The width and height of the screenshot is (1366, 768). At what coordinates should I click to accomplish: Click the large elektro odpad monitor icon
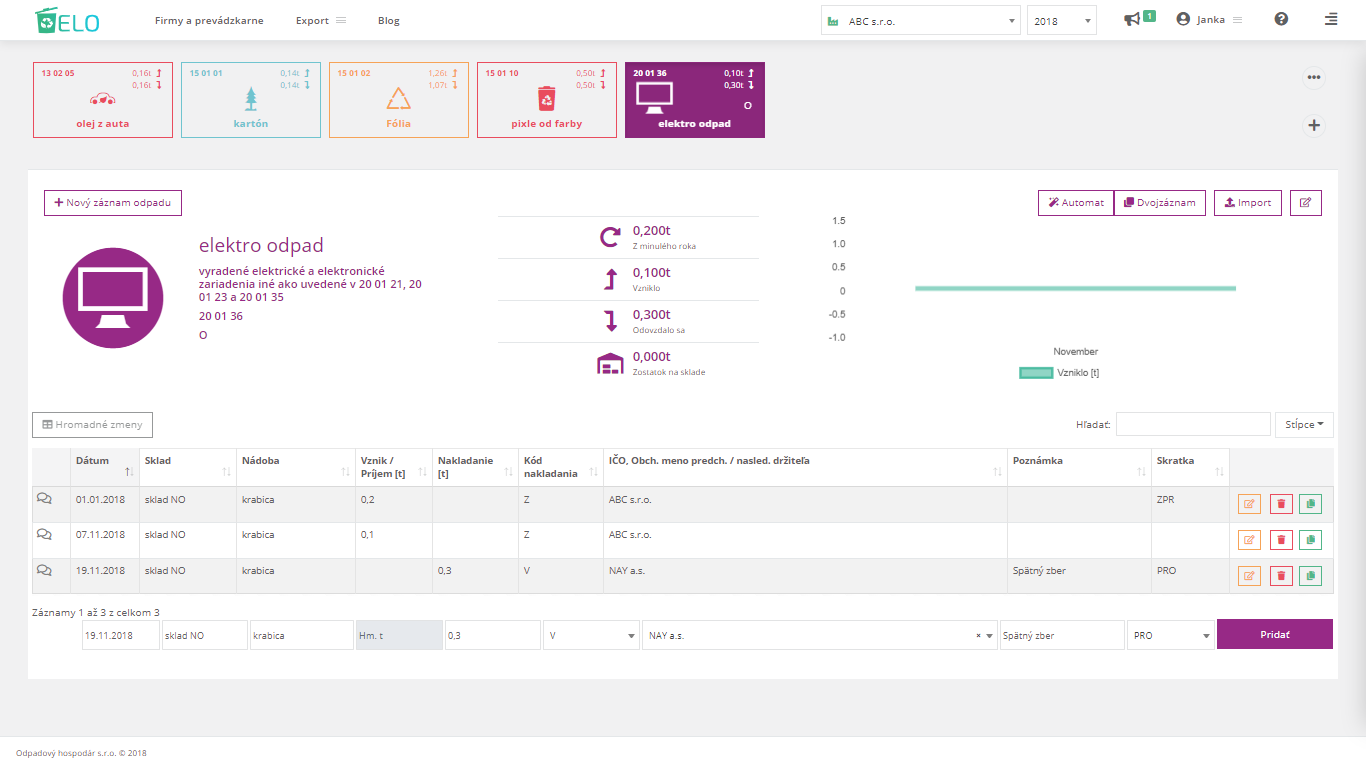113,297
